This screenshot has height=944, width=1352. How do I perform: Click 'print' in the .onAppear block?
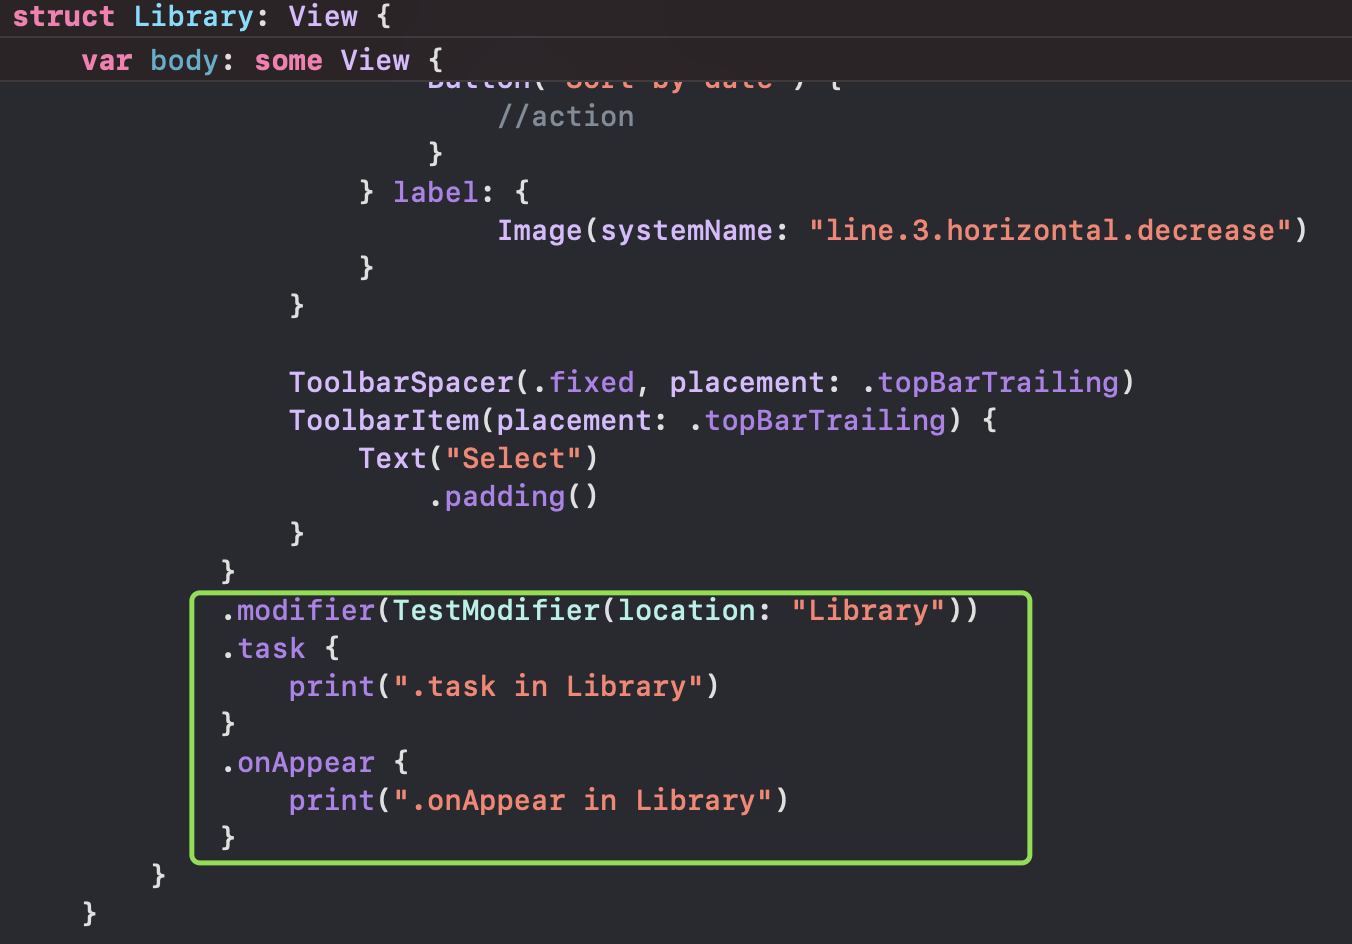point(332,800)
